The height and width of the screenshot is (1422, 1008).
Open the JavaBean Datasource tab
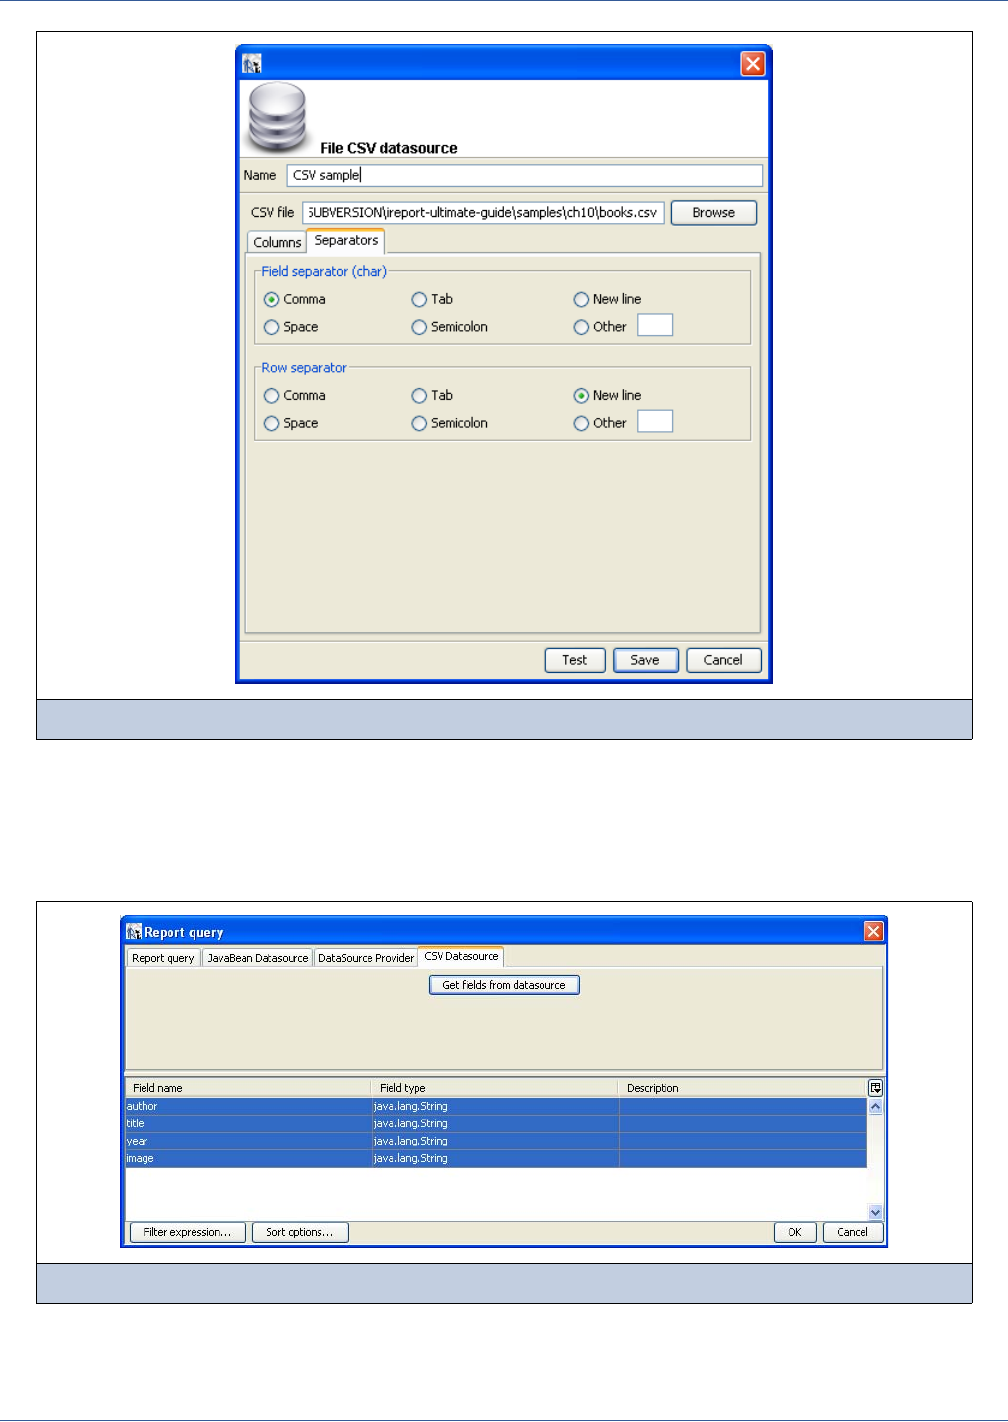(x=258, y=957)
